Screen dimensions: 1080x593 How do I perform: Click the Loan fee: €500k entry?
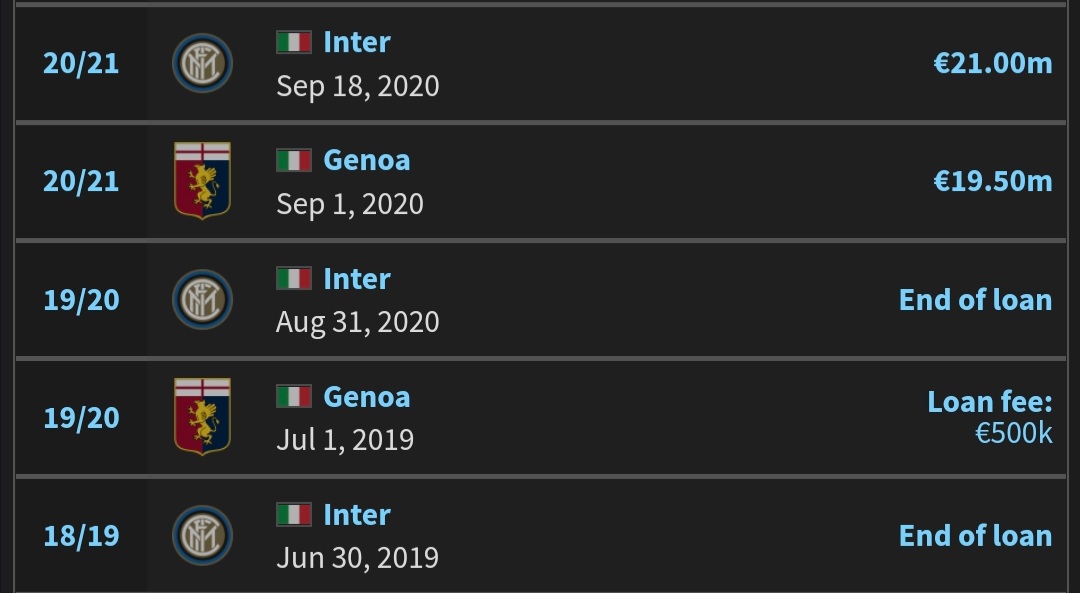[x=990, y=417]
